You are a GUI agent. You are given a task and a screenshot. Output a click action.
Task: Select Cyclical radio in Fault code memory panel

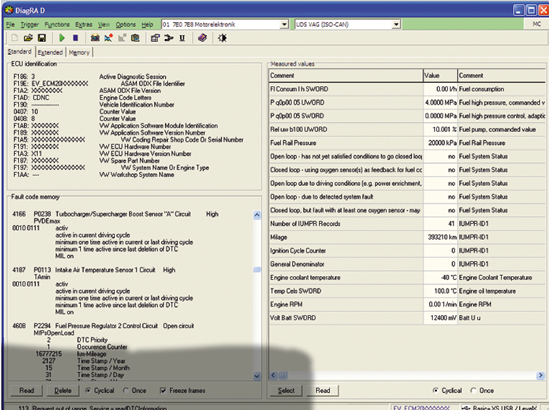tap(100, 390)
